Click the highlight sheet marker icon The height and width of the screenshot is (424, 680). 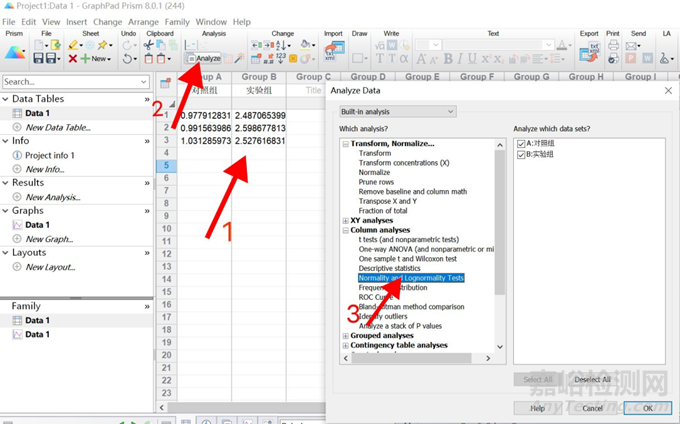[73, 45]
